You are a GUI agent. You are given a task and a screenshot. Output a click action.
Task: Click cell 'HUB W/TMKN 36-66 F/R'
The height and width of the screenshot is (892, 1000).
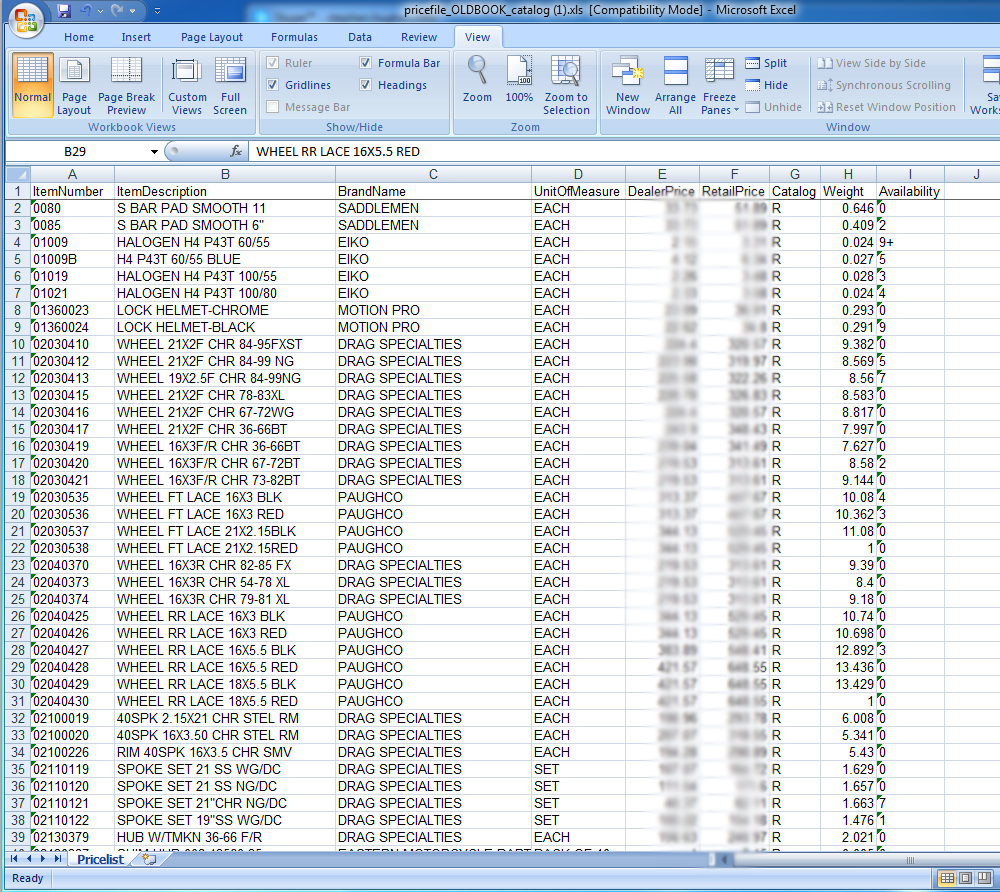click(224, 837)
